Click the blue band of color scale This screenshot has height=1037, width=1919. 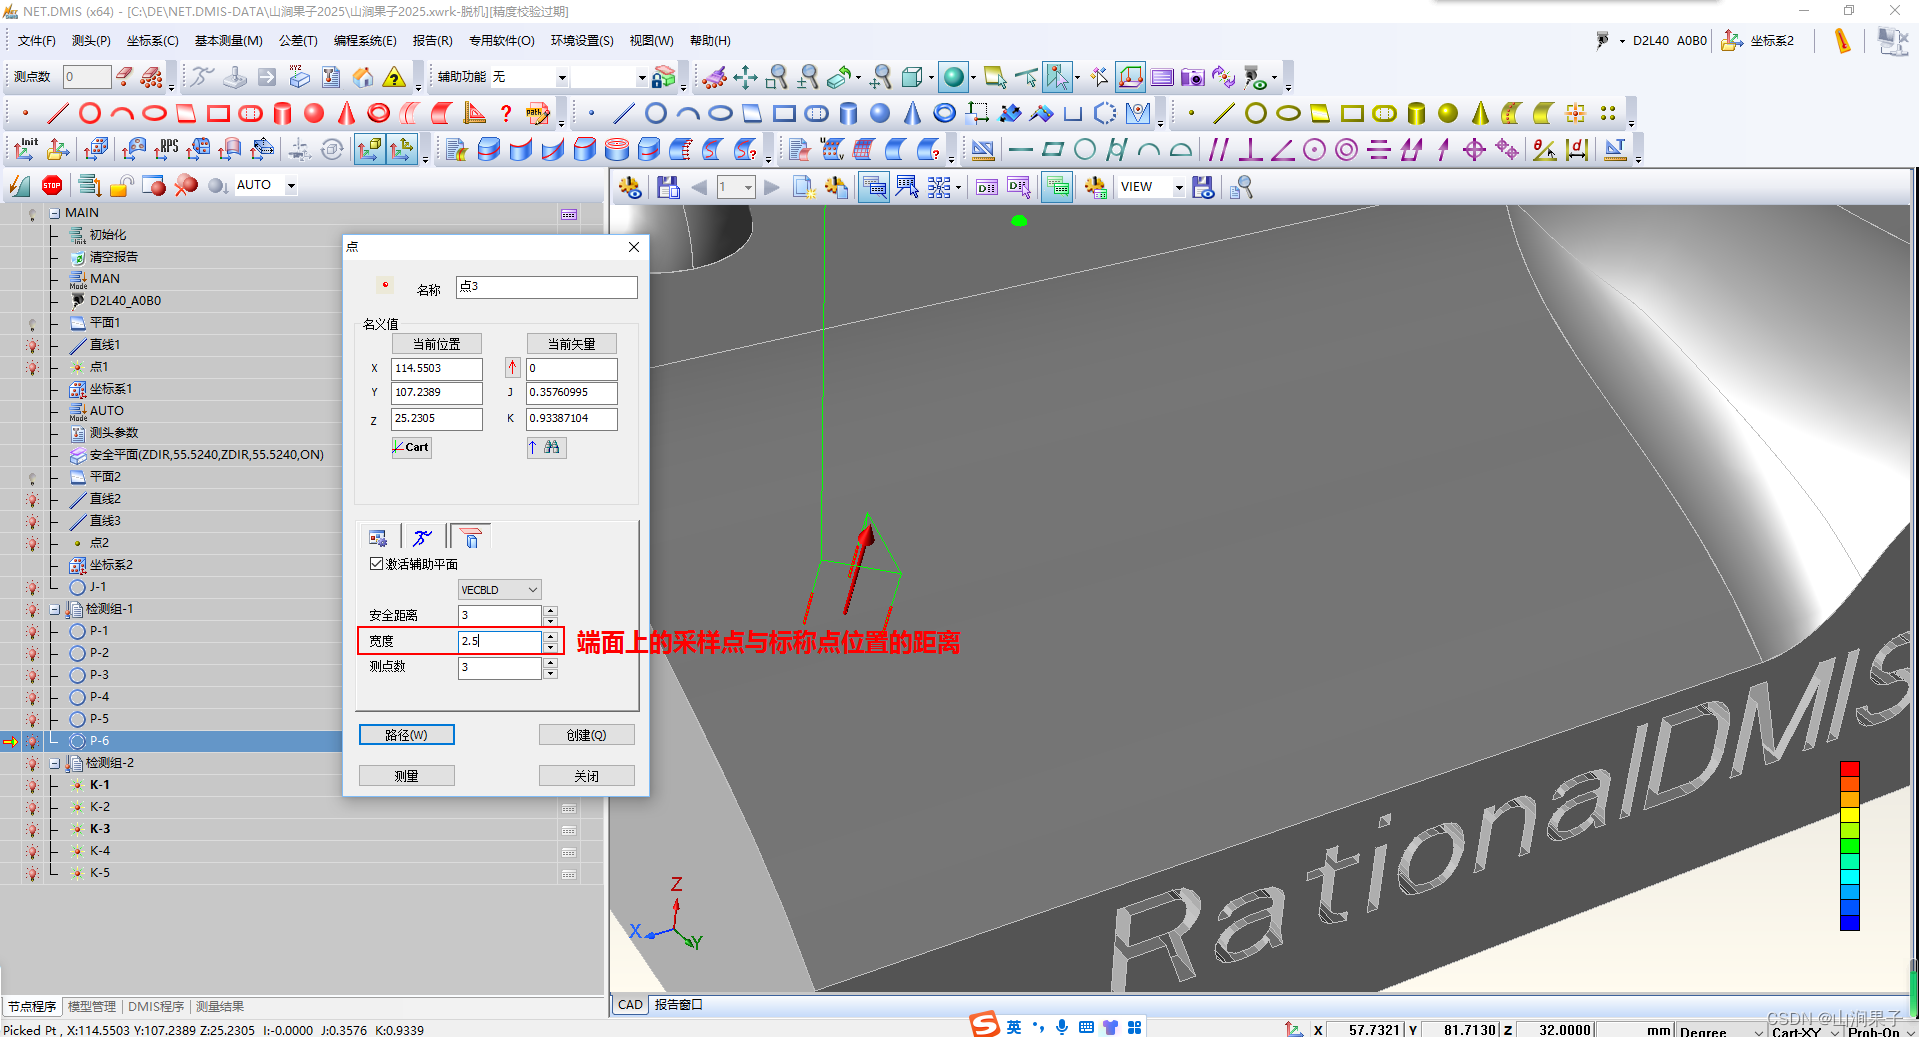(1849, 922)
